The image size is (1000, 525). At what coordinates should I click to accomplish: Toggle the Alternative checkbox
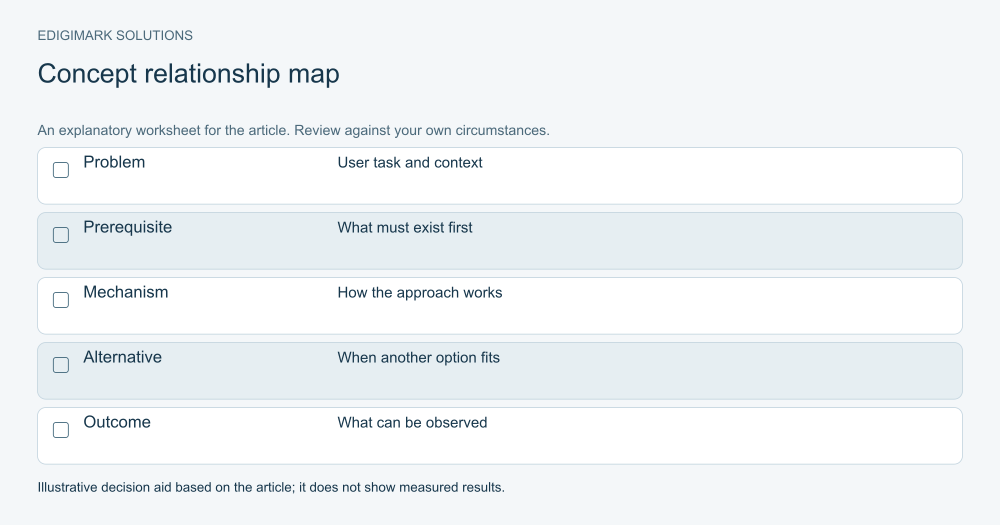[x=61, y=365]
